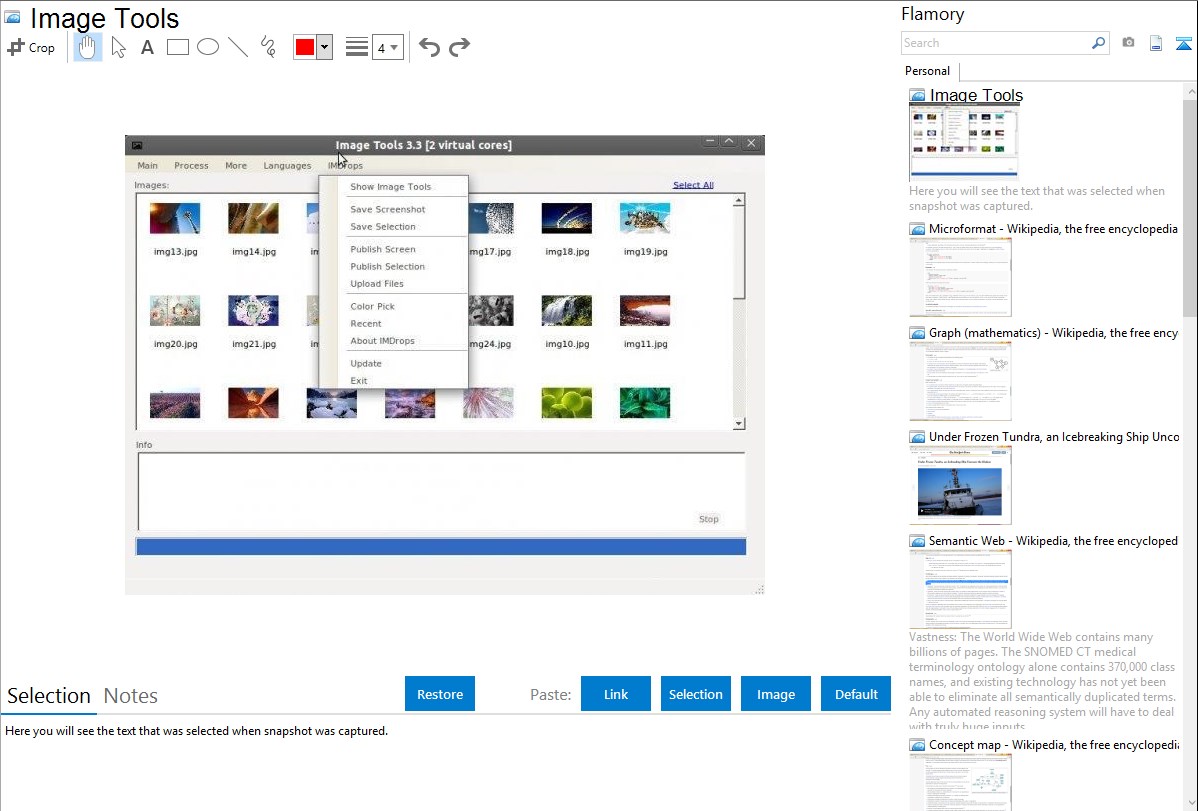
Task: Open the Image Tools snapshot thumbnail
Action: coord(963,143)
